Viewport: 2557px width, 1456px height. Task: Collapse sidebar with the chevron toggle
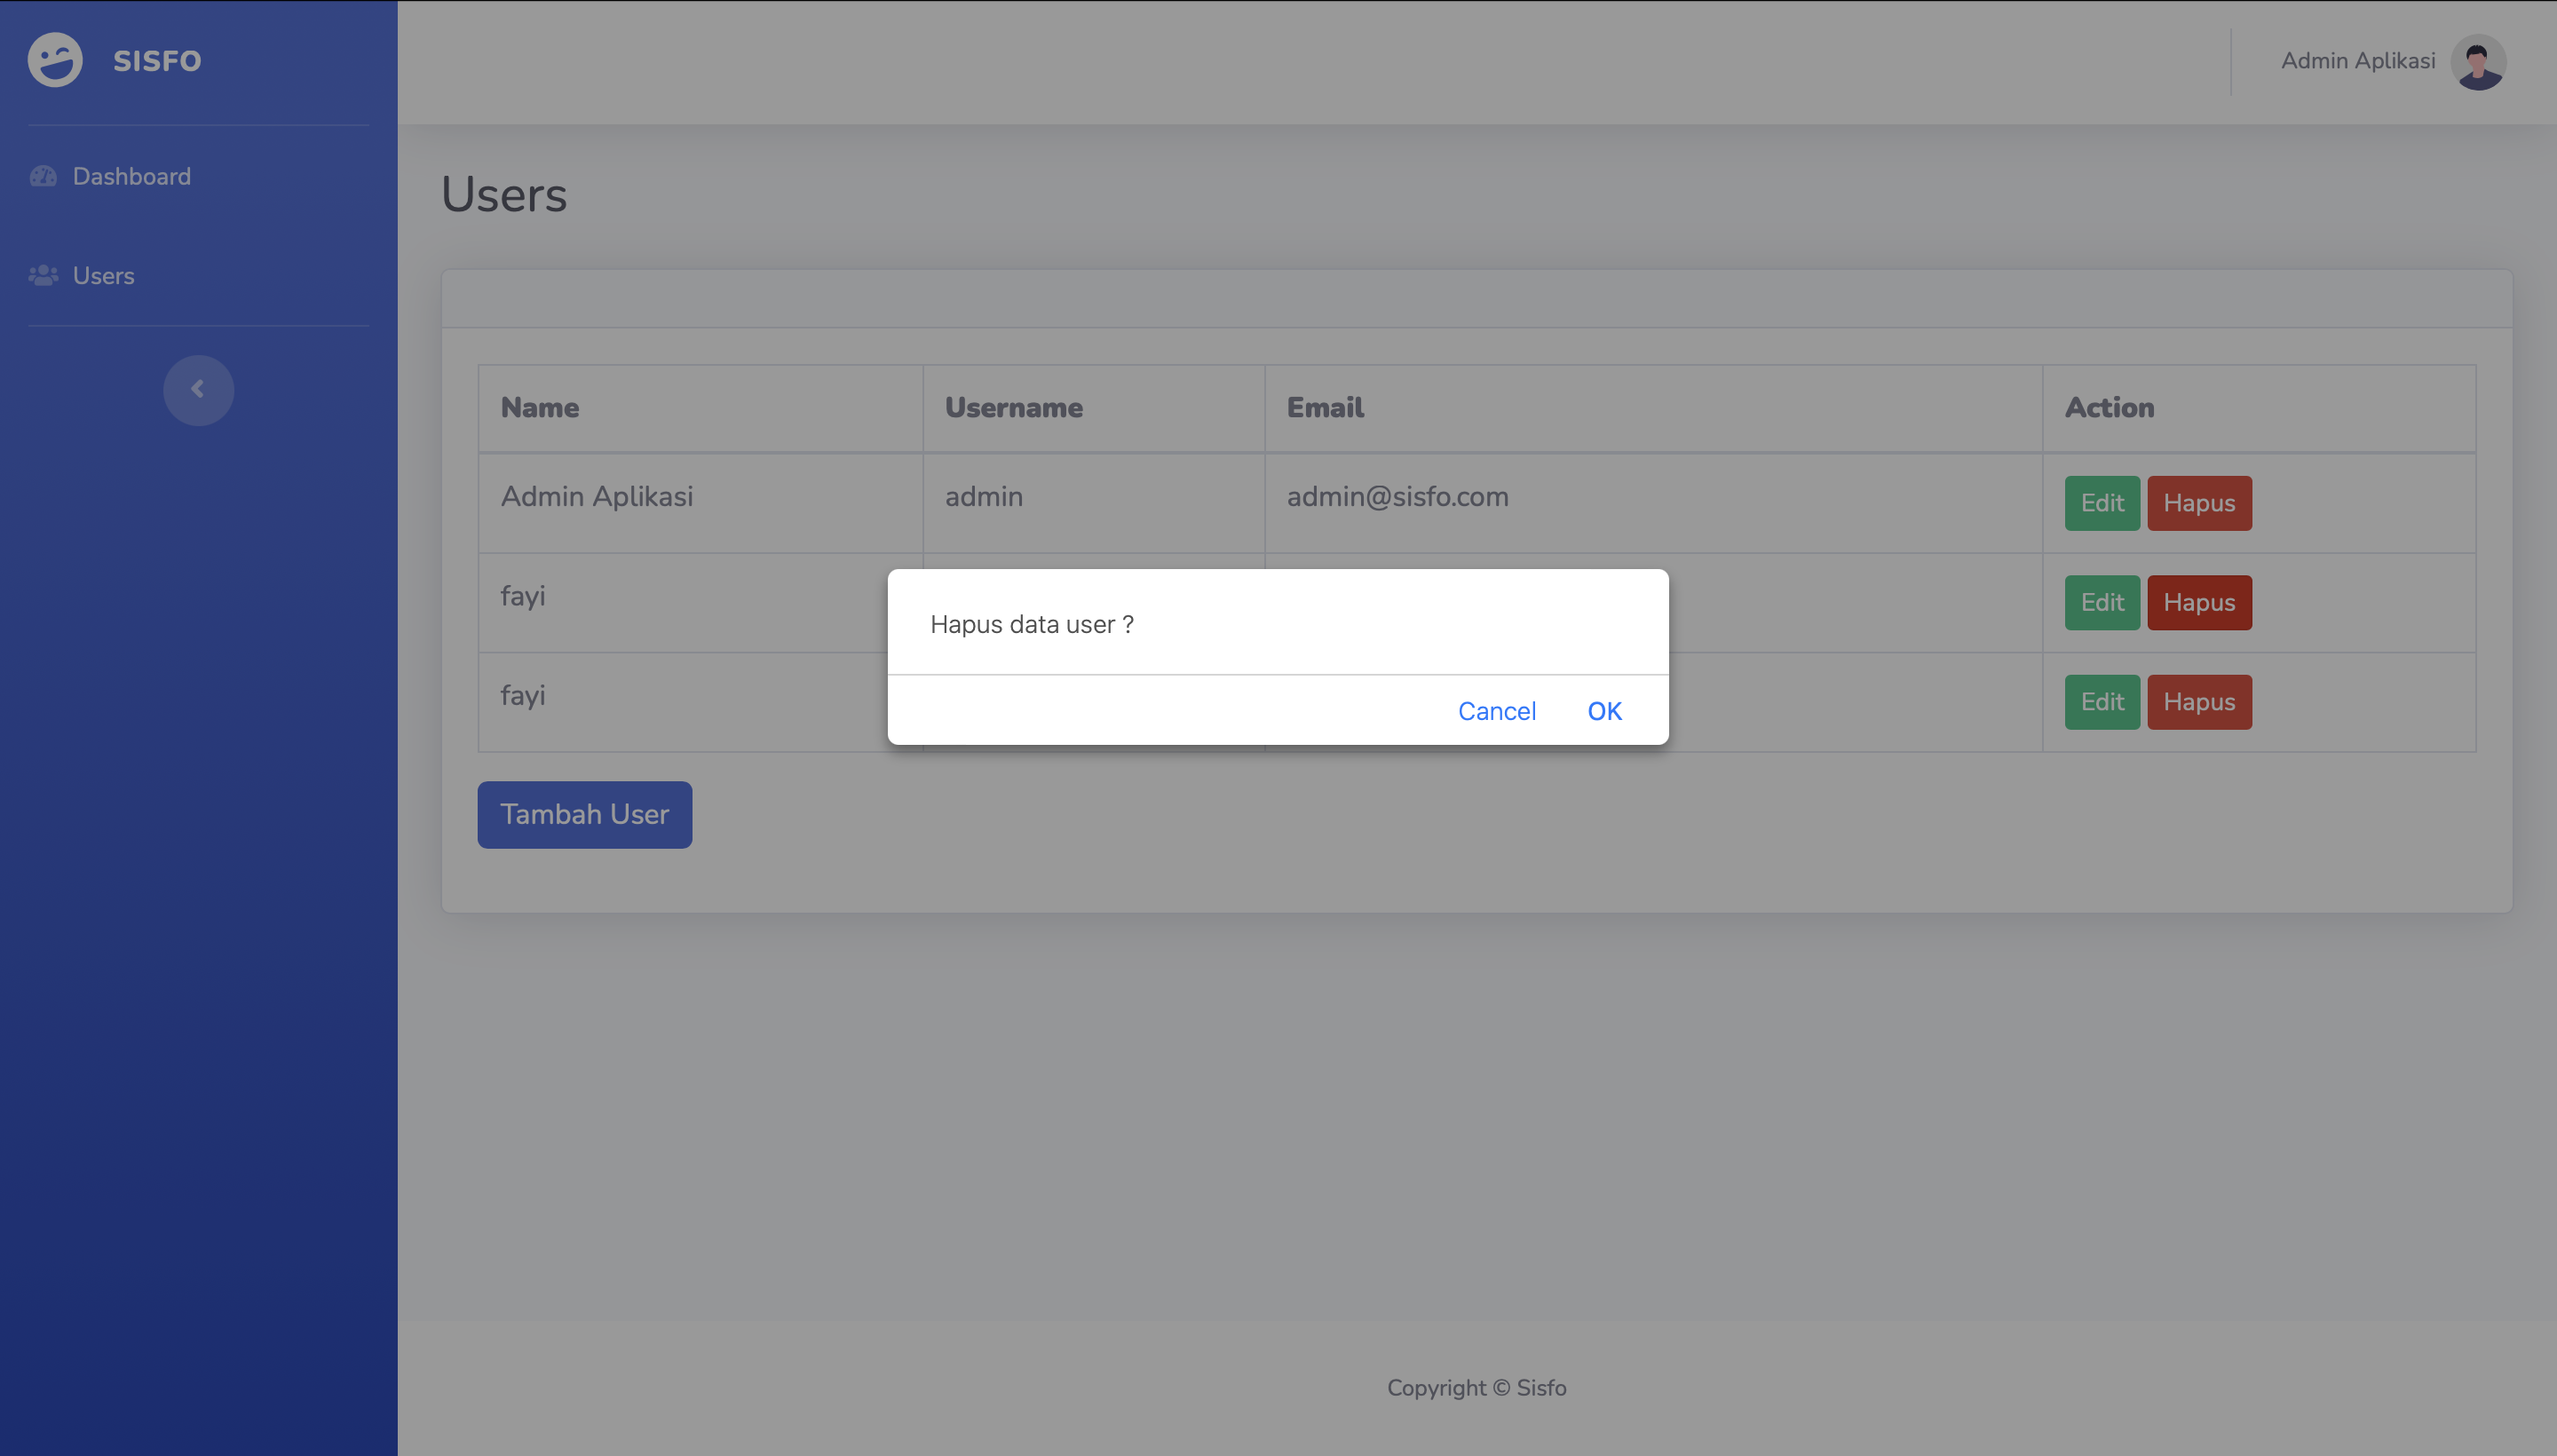[198, 390]
